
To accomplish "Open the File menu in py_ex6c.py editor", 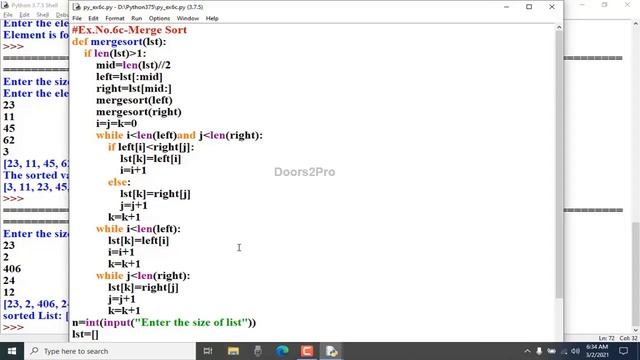I will tap(77, 18).
